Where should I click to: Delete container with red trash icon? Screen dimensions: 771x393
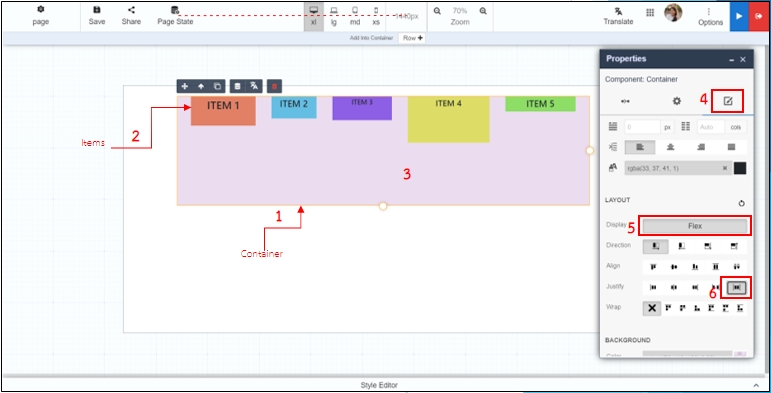pyautogui.click(x=274, y=86)
